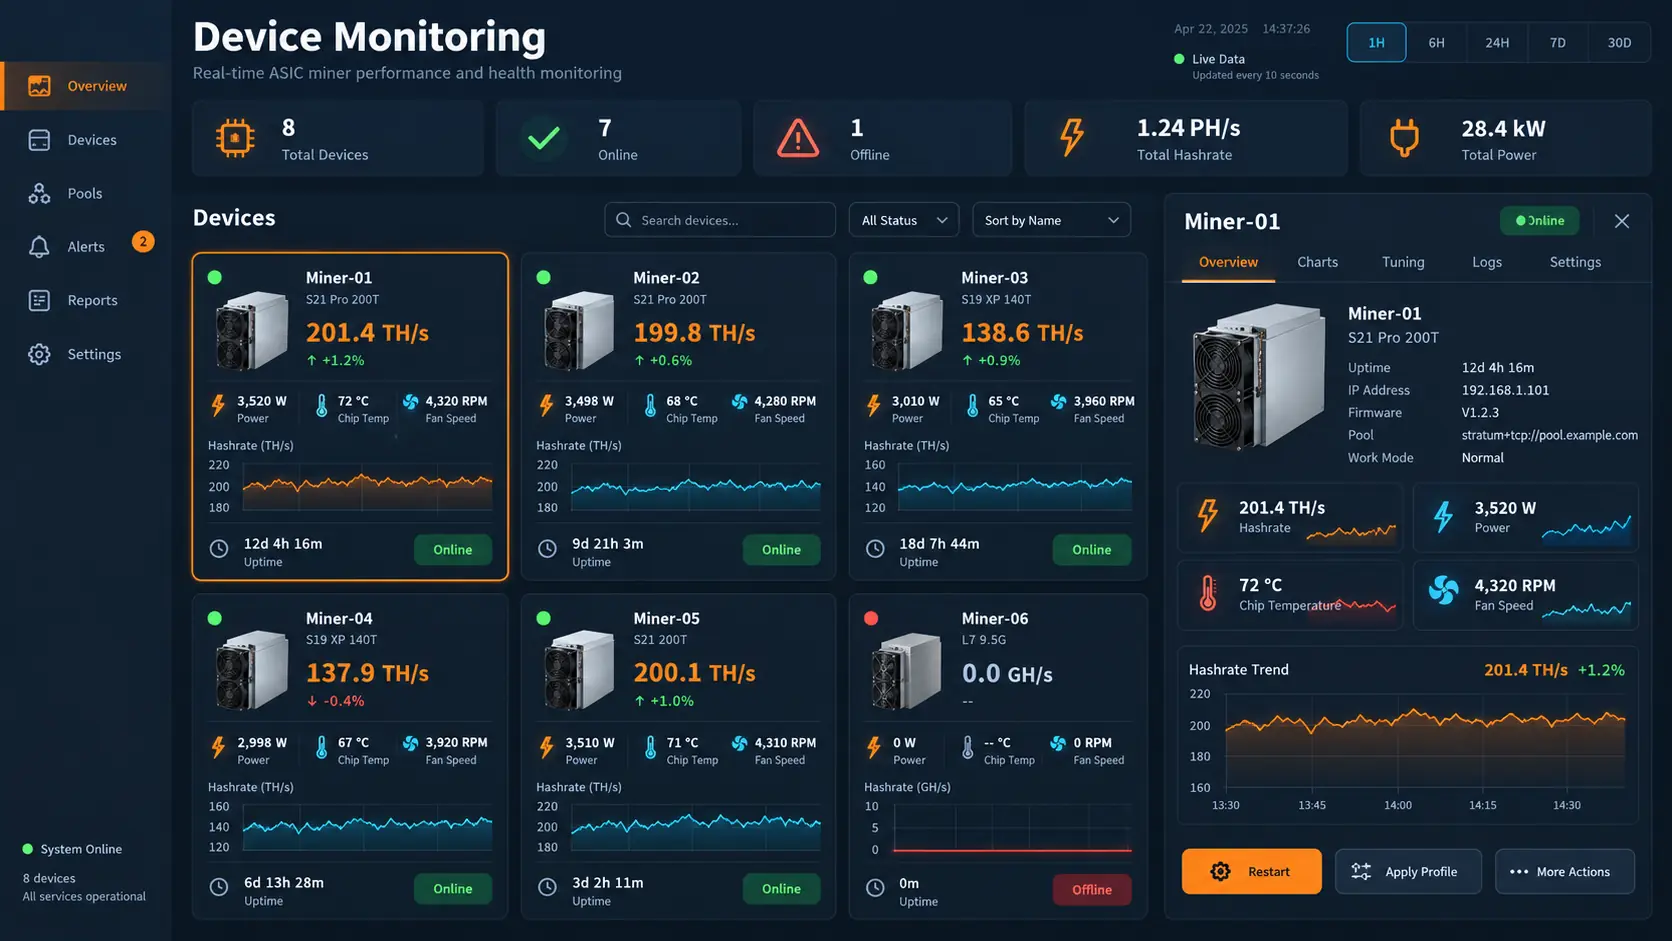This screenshot has width=1672, height=941.
Task: Close the Miner-01 detail panel
Action: tap(1622, 221)
